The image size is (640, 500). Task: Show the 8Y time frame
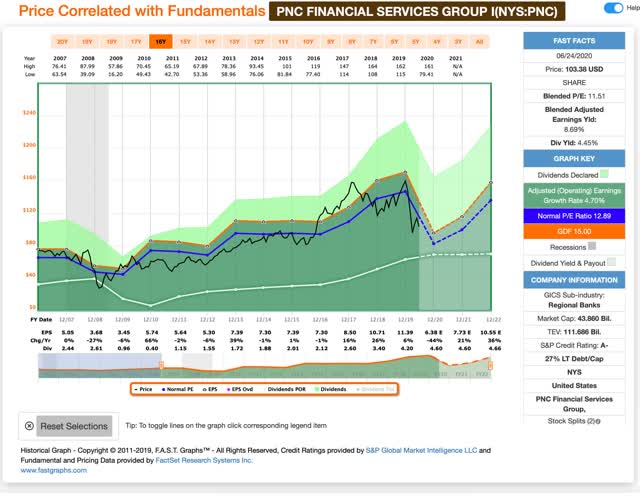pyautogui.click(x=352, y=42)
